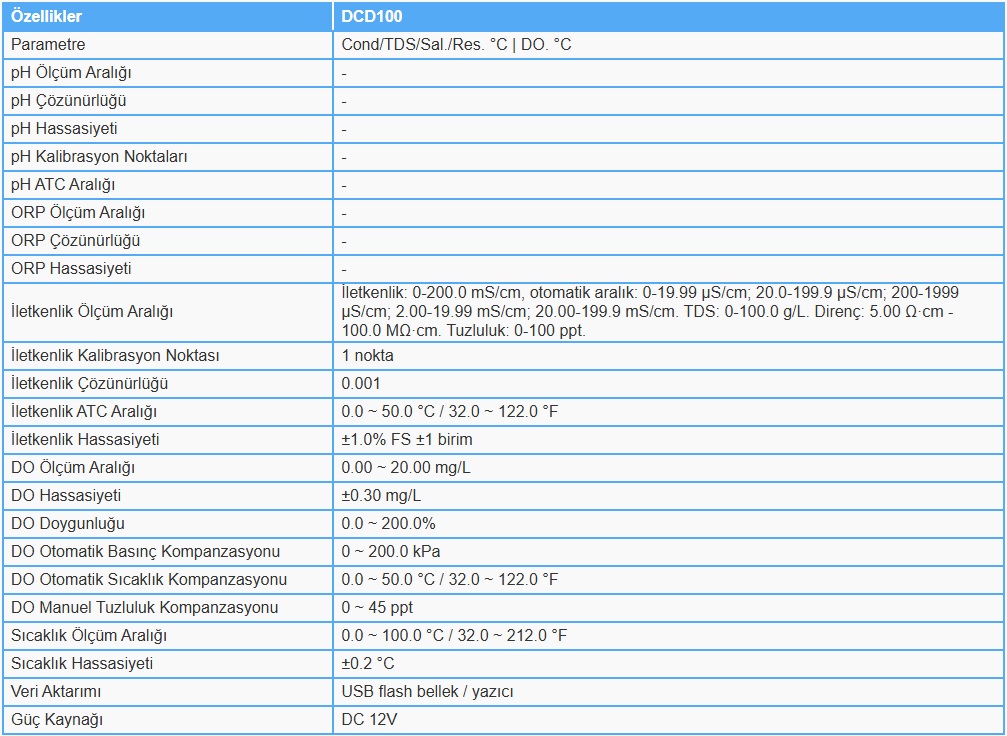Select the 'Parametre' row label
Viewport: 1007px width, 736px height.
(48, 45)
